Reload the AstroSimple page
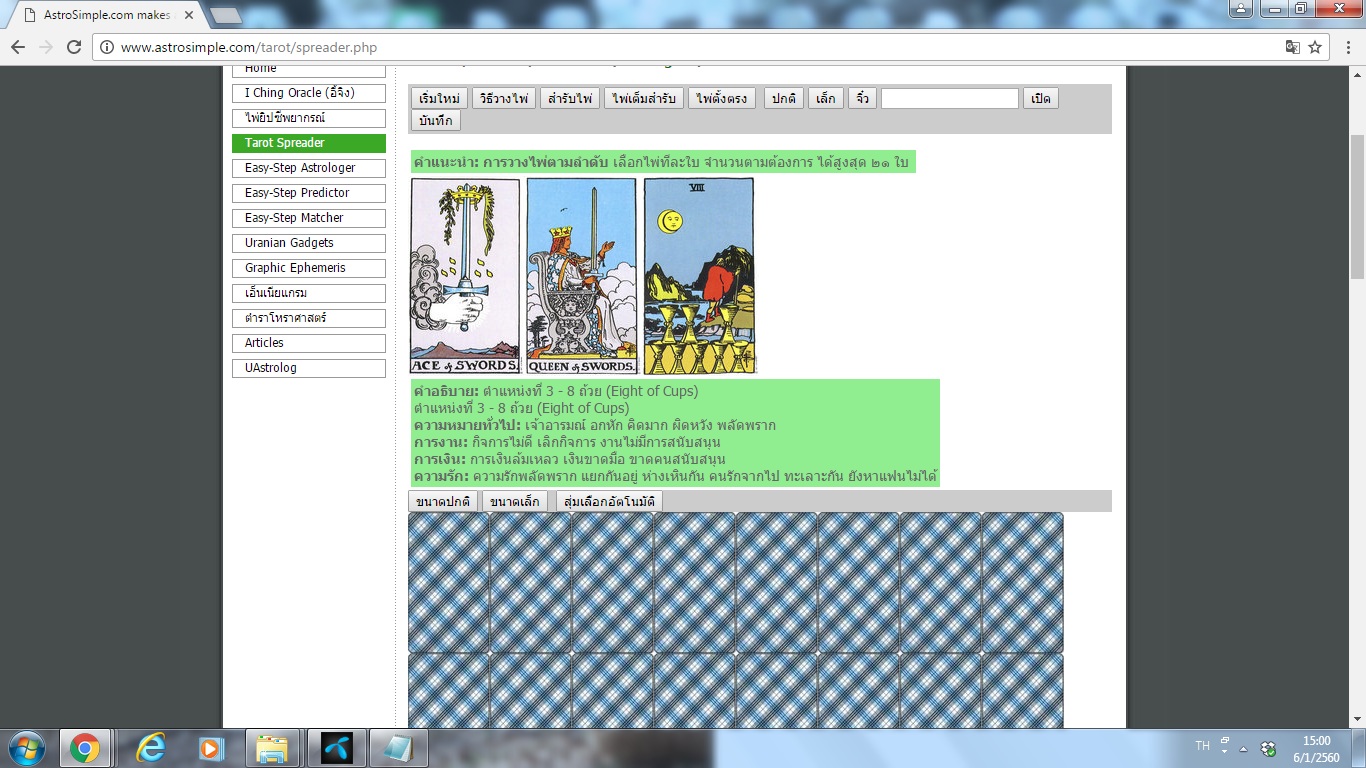Image resolution: width=1366 pixels, height=768 pixels. [x=74, y=47]
